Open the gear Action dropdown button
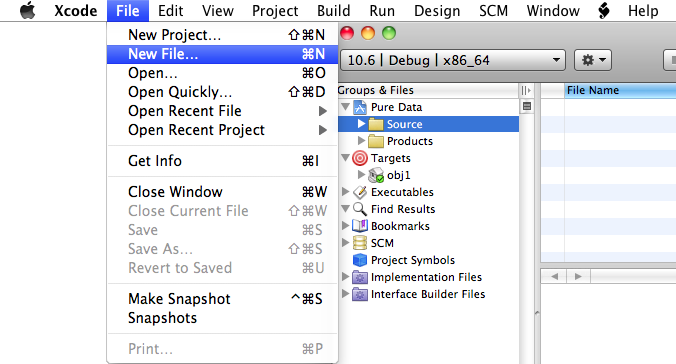Screen dimensions: 676x364 pyautogui.click(x=594, y=60)
